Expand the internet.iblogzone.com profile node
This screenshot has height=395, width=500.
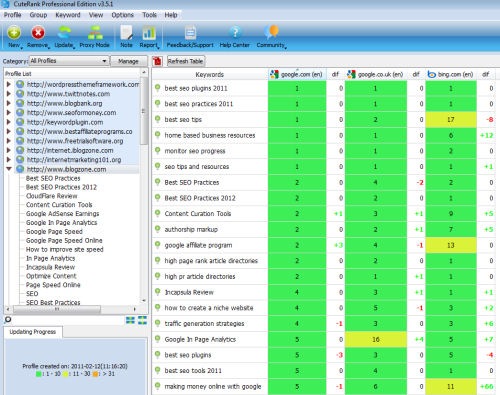point(9,150)
